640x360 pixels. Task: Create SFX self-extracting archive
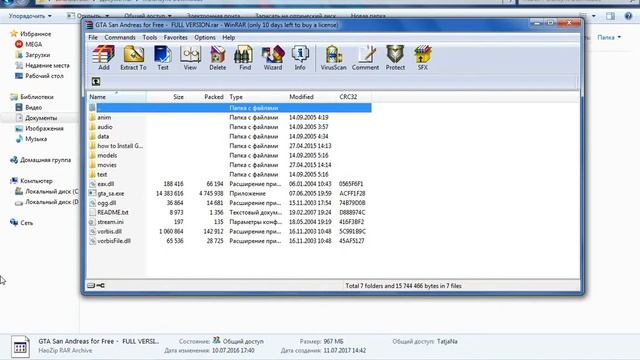pos(422,58)
